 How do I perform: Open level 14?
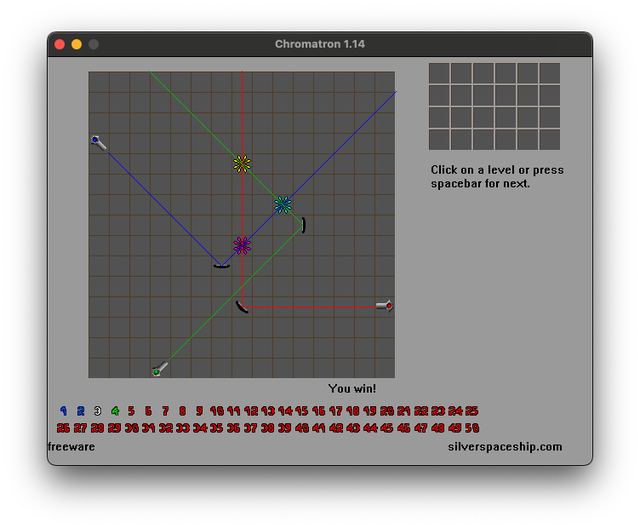click(285, 410)
